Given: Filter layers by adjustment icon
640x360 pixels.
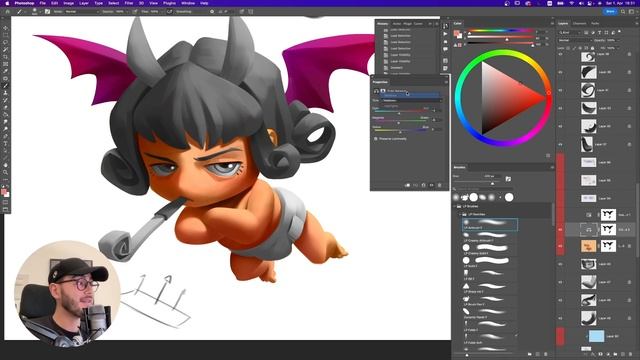Looking at the screenshot, I should coord(593,32).
